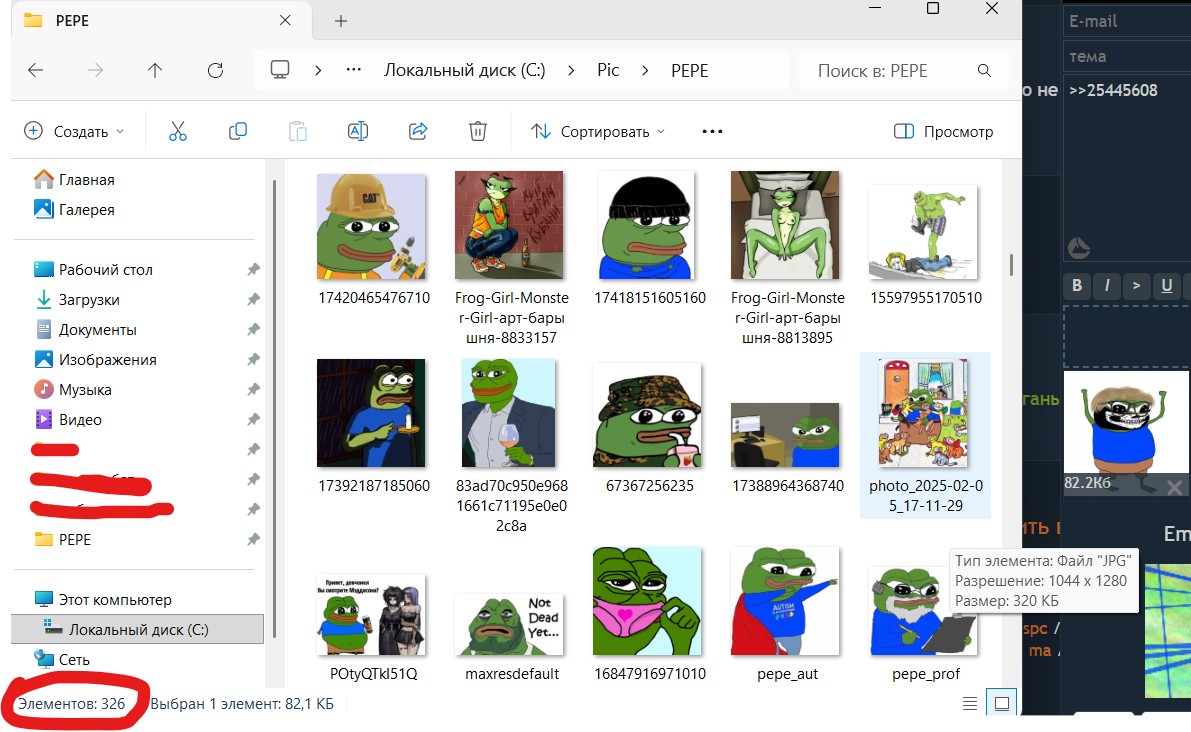The width and height of the screenshot is (1191, 732).
Task: Click тема field in forum form
Action: (1126, 56)
